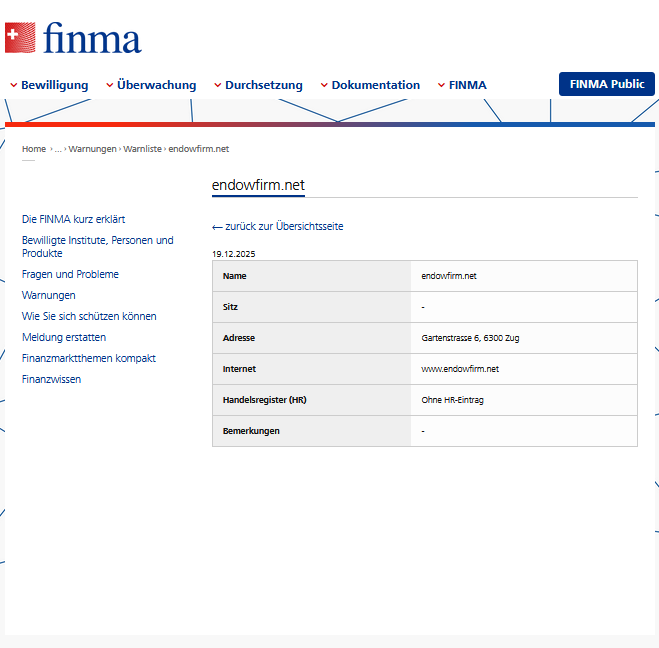
Task: Click the FINMA logo with Swiss flag
Action: (x=73, y=38)
